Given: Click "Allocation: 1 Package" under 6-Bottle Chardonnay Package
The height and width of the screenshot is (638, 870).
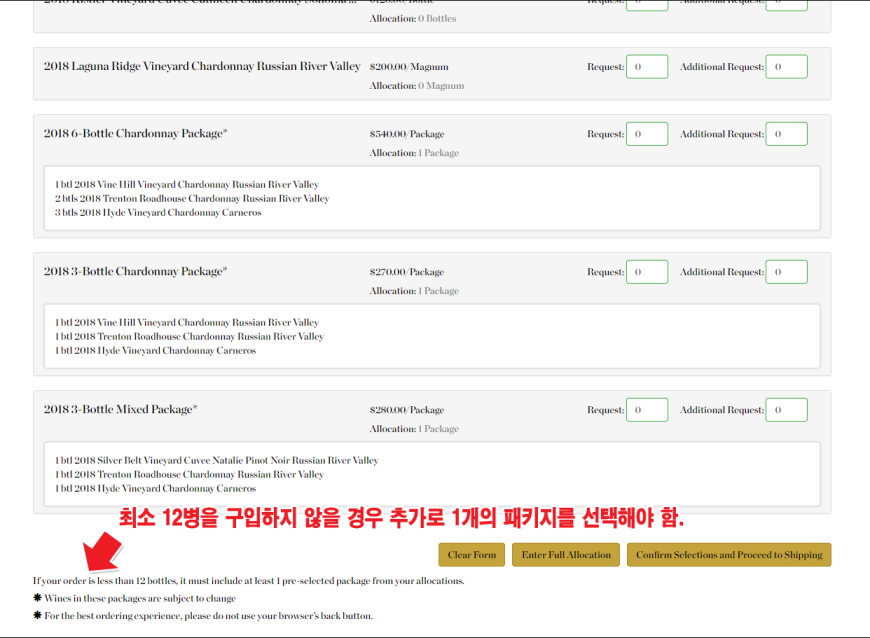Looking at the screenshot, I should tap(414, 153).
